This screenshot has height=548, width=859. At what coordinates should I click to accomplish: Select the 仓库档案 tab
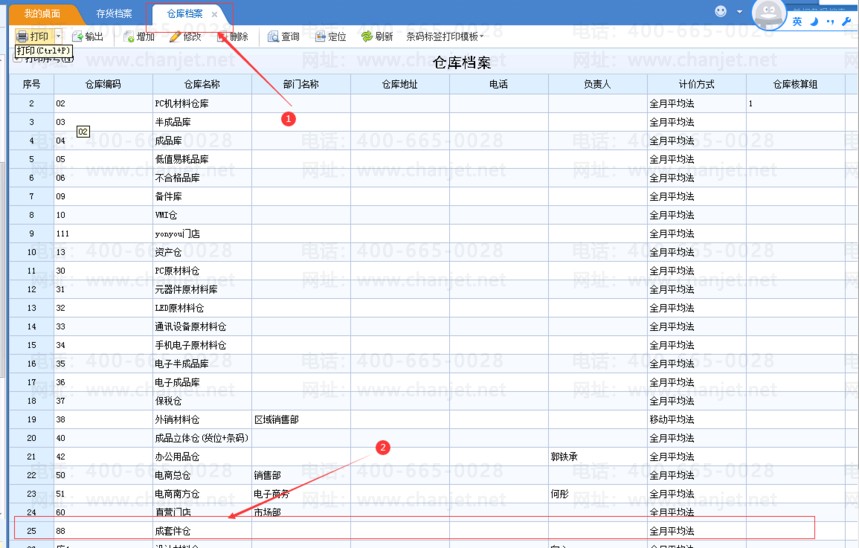185,14
